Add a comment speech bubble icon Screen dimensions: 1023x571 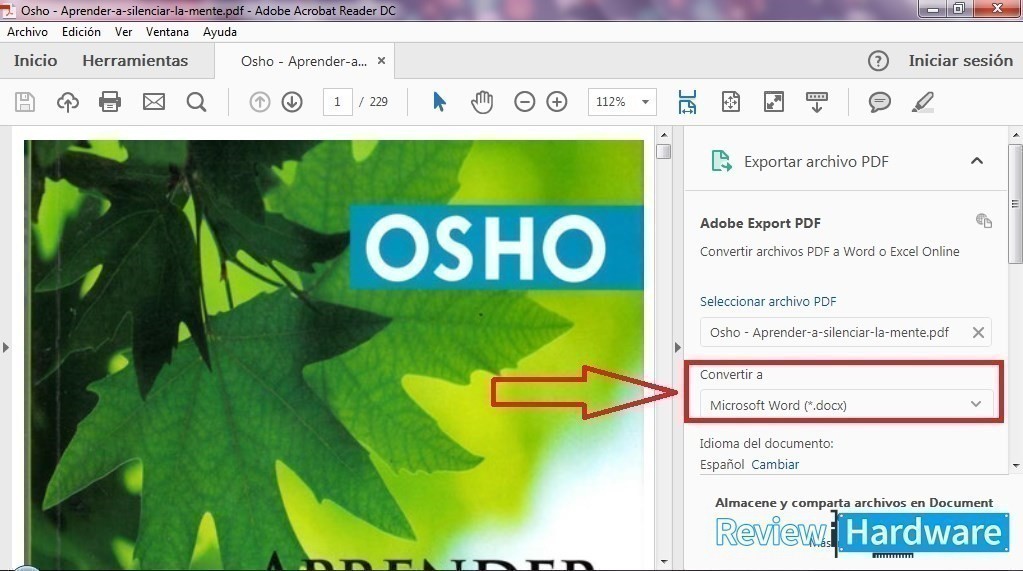[879, 102]
